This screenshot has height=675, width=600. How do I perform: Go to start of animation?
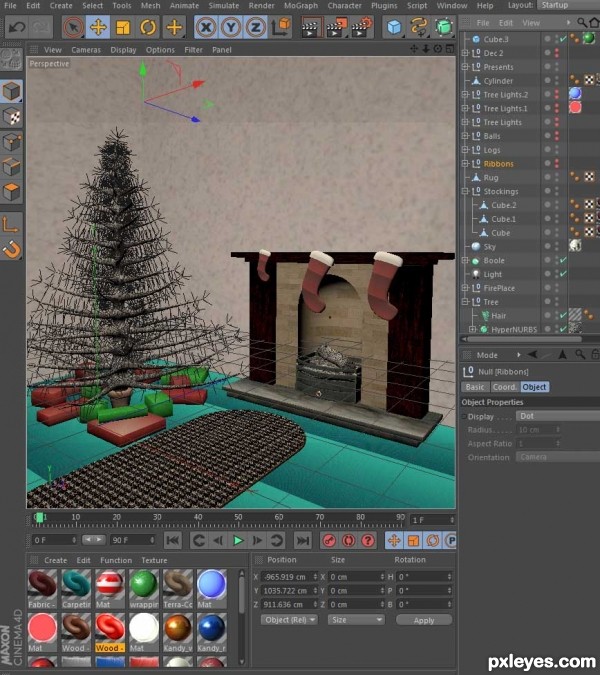point(173,540)
